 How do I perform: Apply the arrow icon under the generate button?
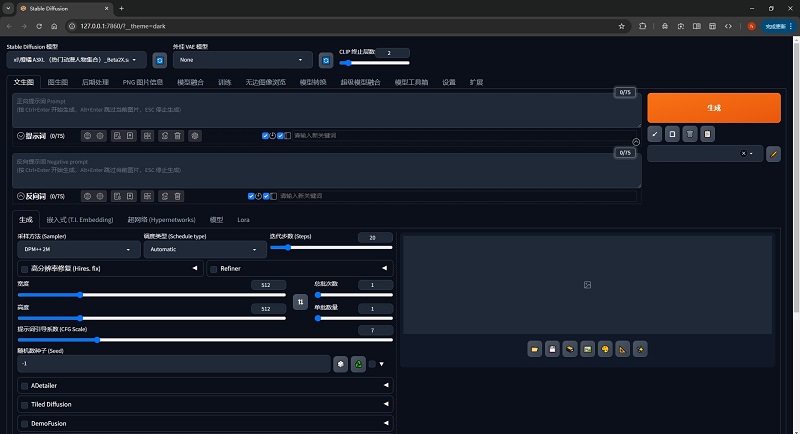pos(654,133)
